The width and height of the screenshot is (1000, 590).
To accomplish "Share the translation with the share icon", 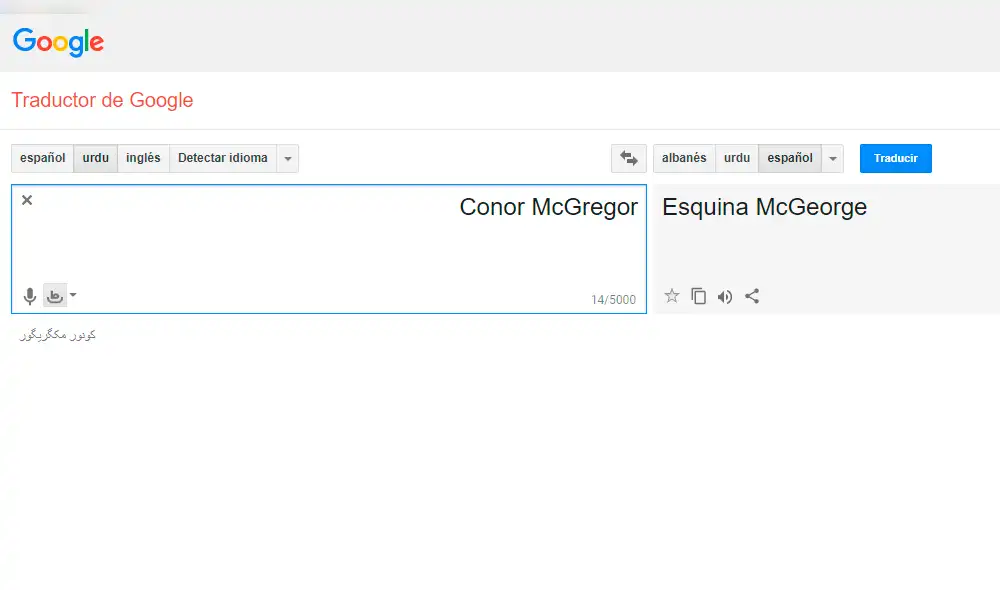I will [751, 295].
